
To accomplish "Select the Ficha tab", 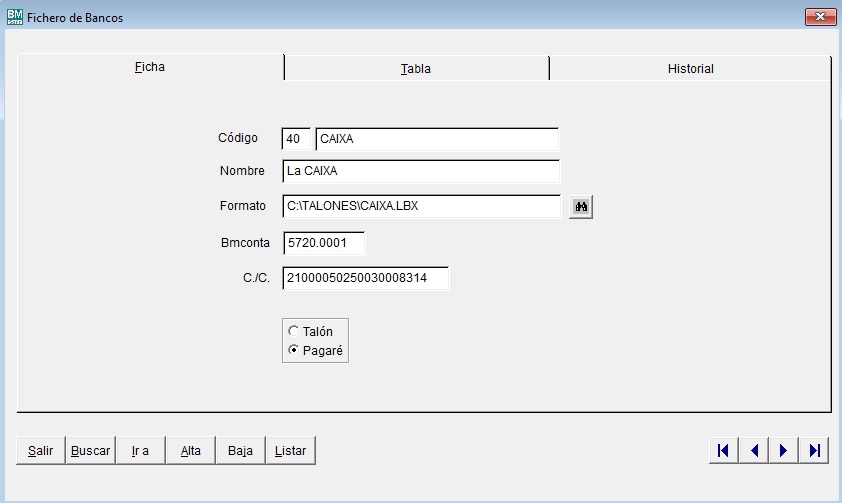I will pos(150,68).
